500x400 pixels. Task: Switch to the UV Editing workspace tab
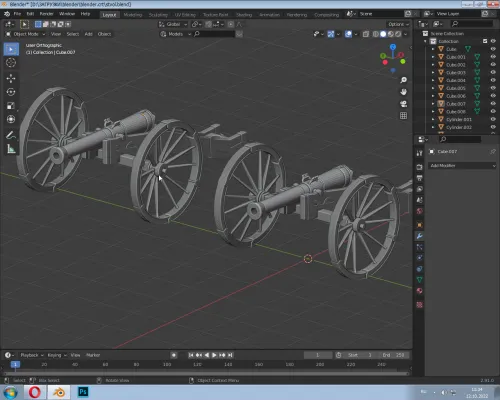point(185,15)
